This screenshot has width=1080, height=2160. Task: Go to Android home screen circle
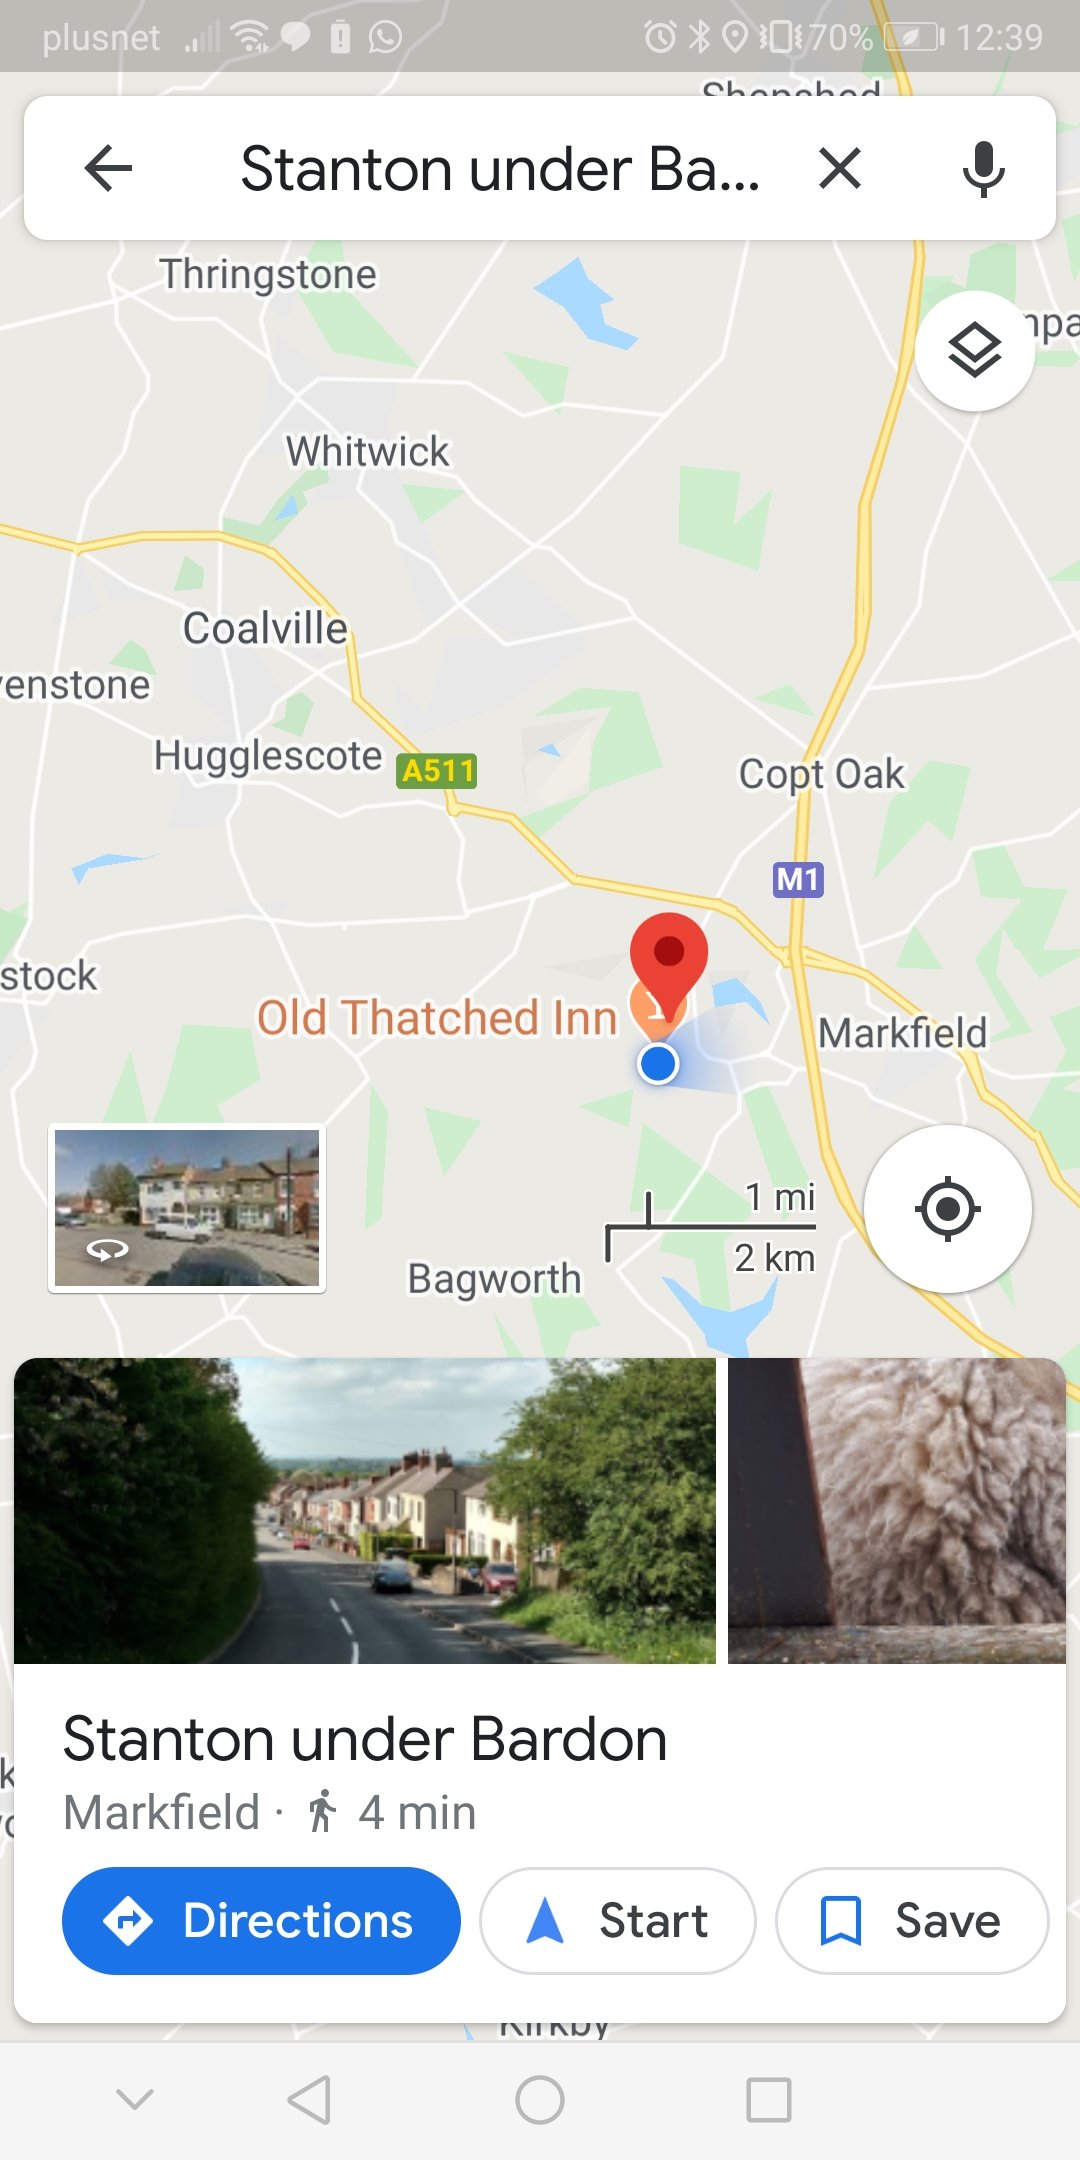(540, 2099)
